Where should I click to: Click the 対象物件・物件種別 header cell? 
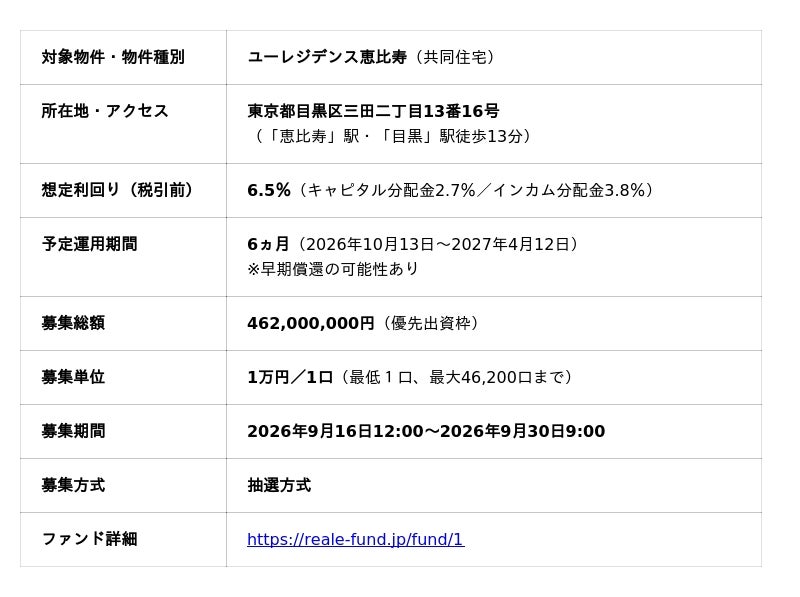point(123,57)
